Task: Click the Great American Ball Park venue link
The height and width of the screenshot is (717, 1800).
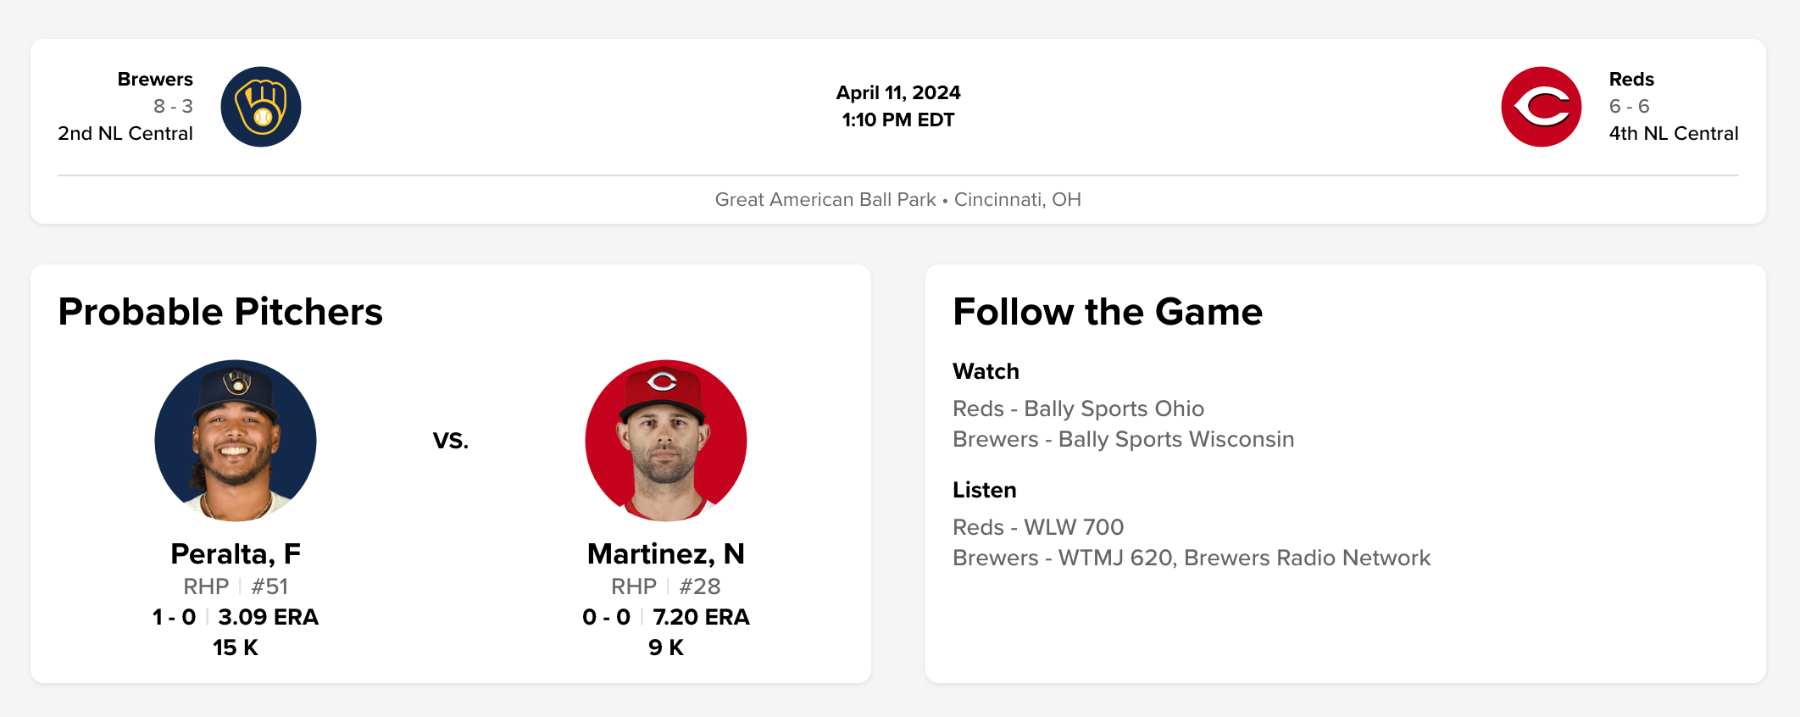Action: (x=826, y=199)
